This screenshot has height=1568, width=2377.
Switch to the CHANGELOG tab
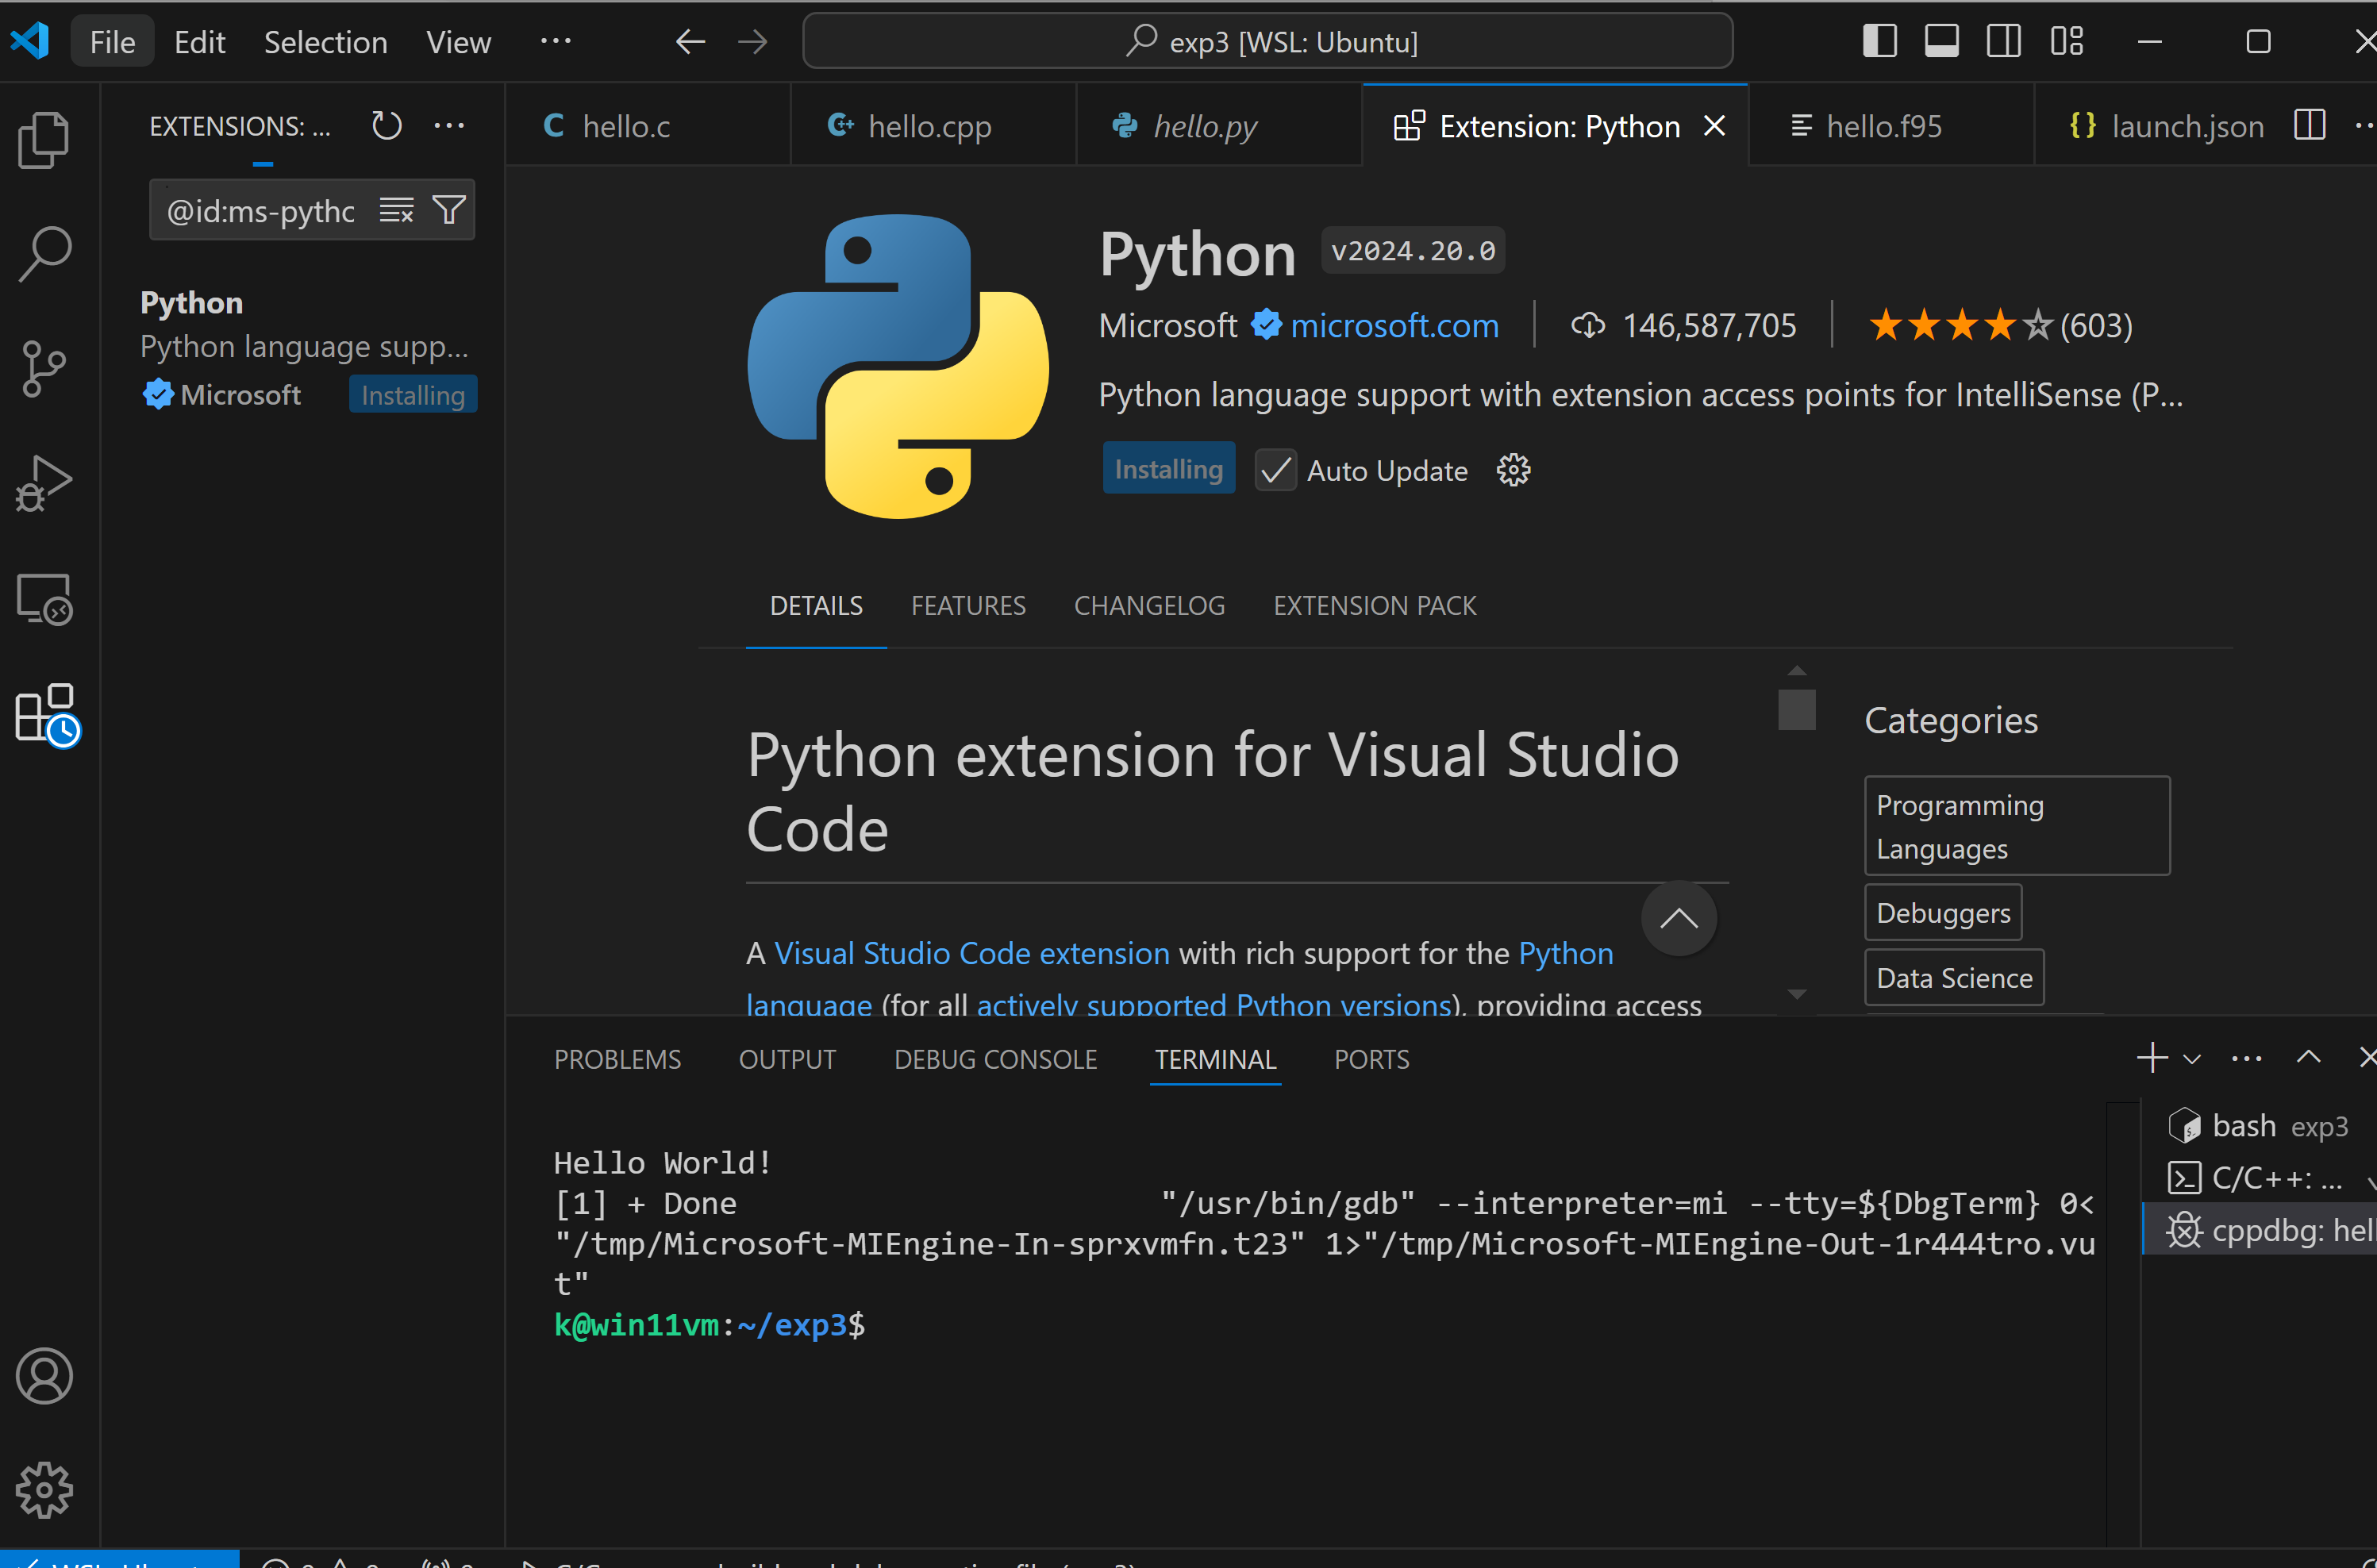click(x=1149, y=606)
